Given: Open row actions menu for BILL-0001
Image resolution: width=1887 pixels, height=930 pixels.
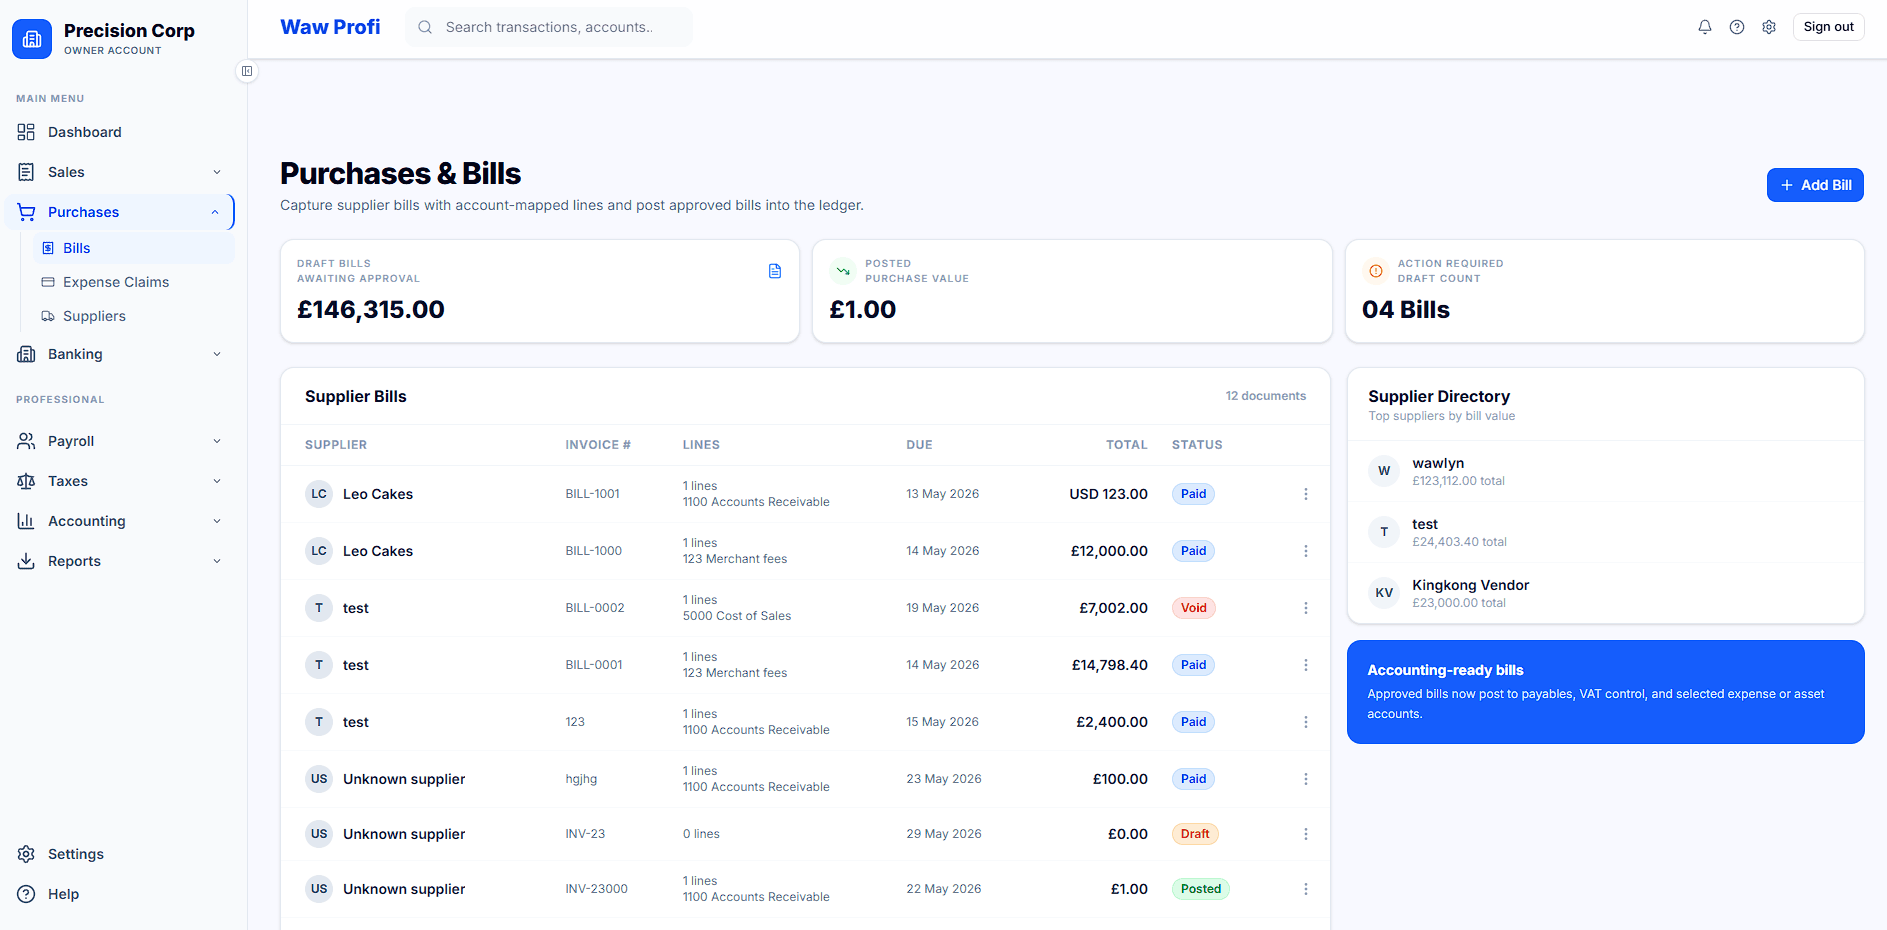Looking at the screenshot, I should tap(1305, 665).
